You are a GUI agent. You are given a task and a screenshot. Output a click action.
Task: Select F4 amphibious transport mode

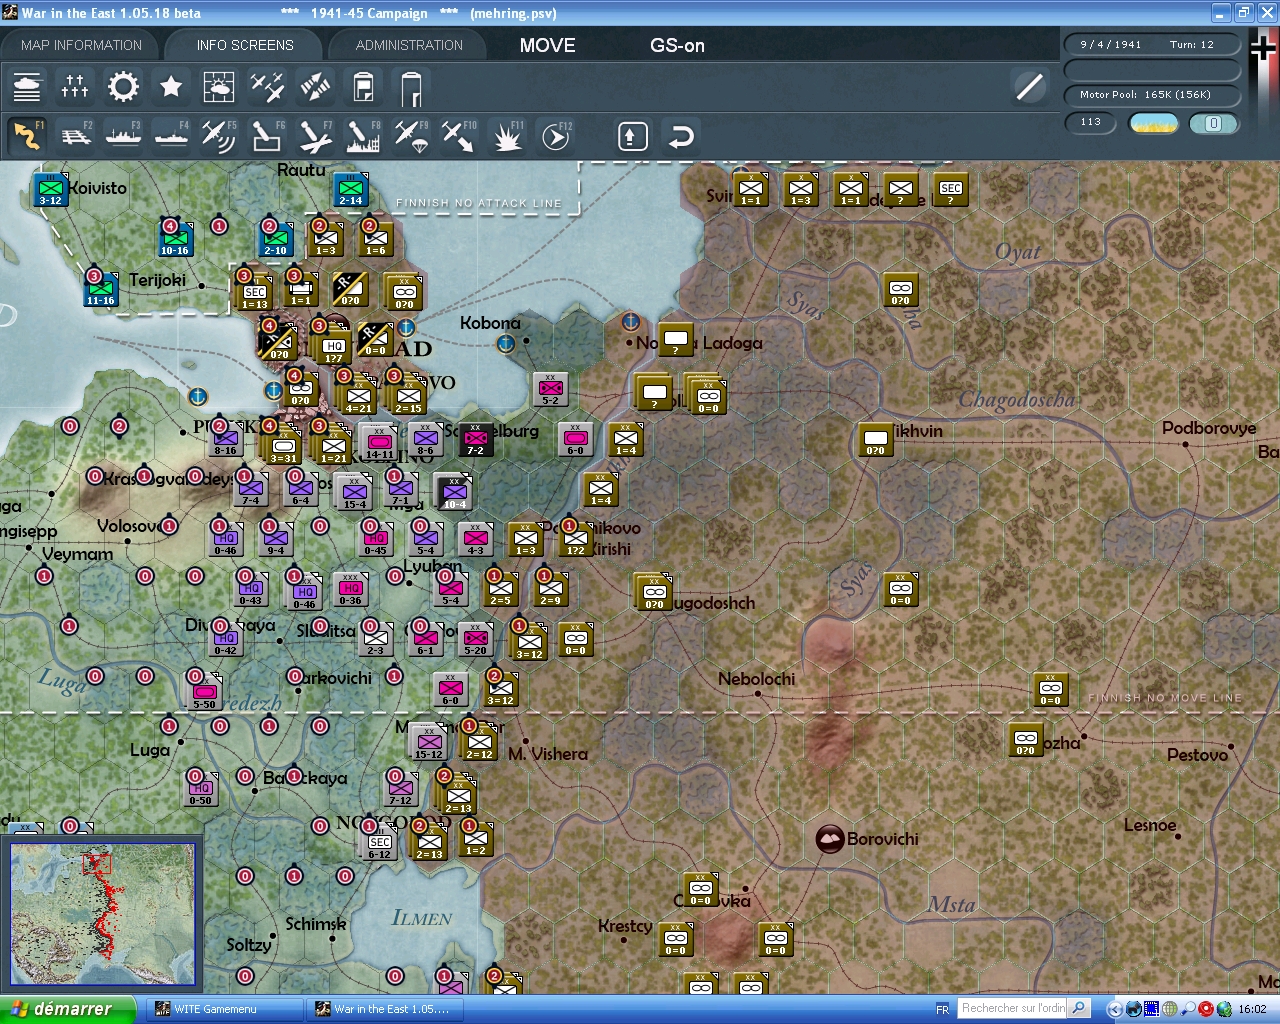(x=171, y=135)
